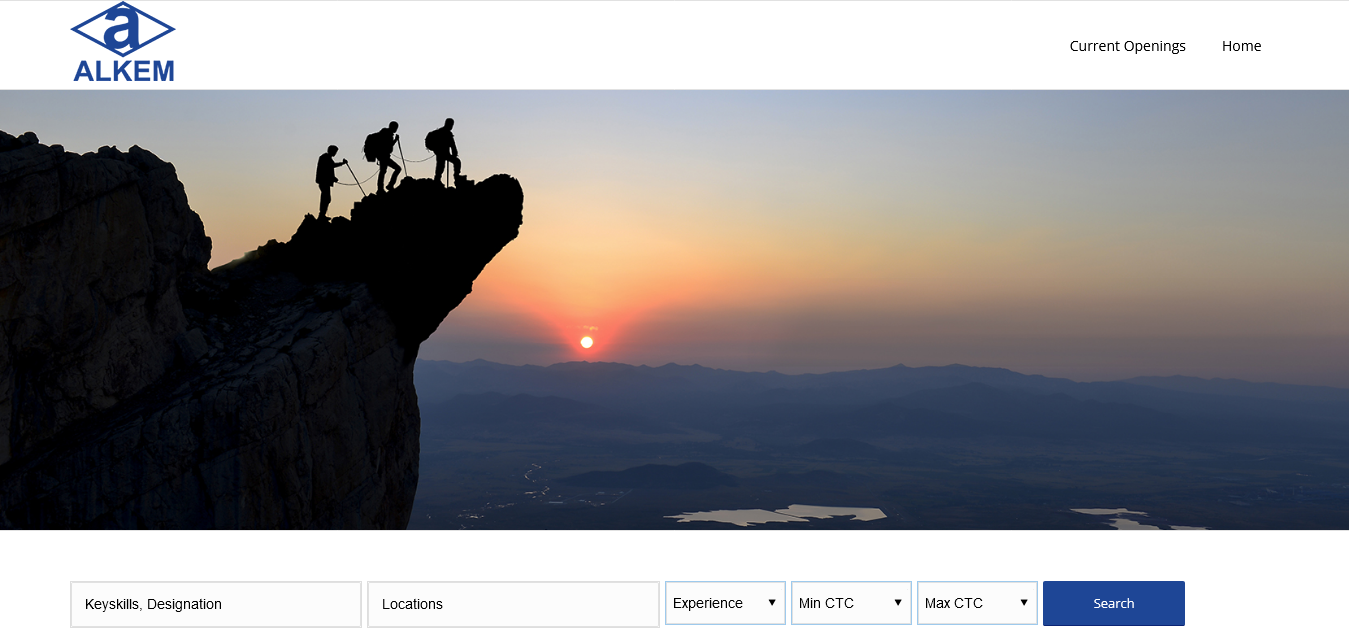Click the setting sun in the banner

587,342
